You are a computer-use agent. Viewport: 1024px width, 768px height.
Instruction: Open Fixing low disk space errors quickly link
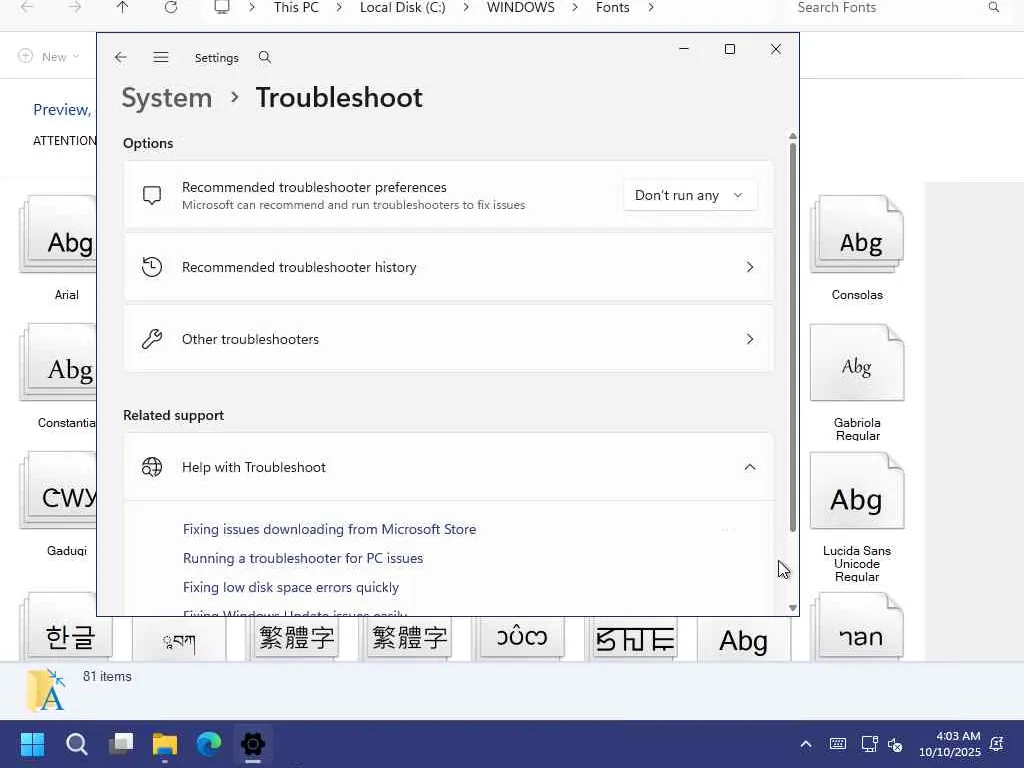(x=291, y=587)
